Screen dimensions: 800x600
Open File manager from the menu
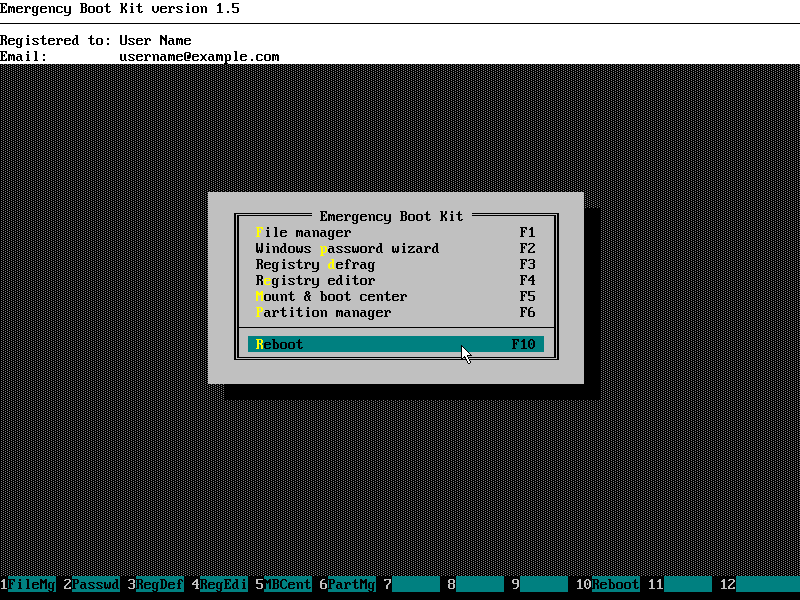point(395,233)
